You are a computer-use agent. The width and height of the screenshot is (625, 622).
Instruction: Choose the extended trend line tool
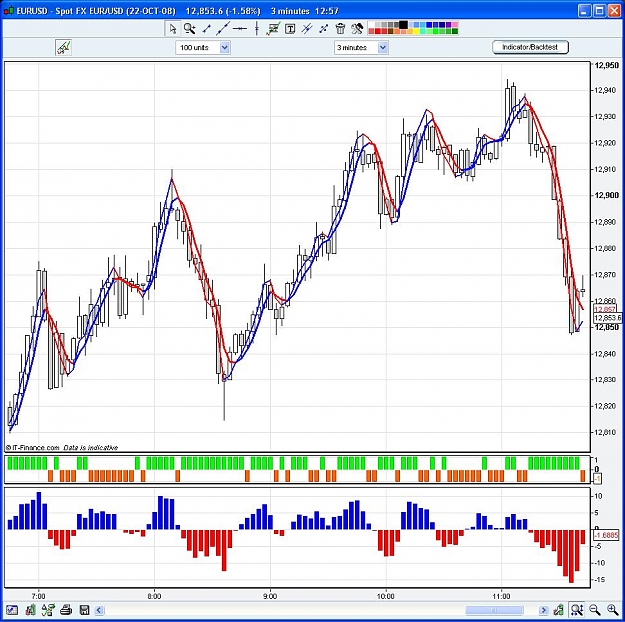223,29
